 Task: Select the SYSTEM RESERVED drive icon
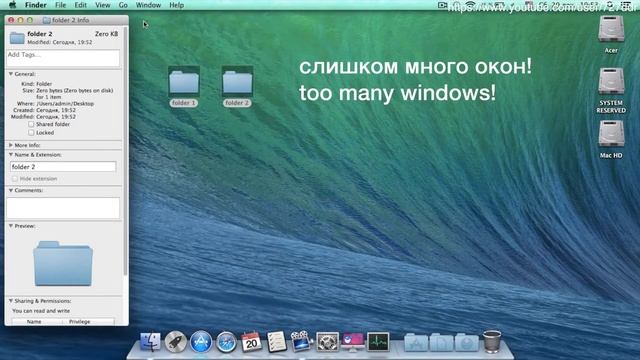tap(611, 82)
